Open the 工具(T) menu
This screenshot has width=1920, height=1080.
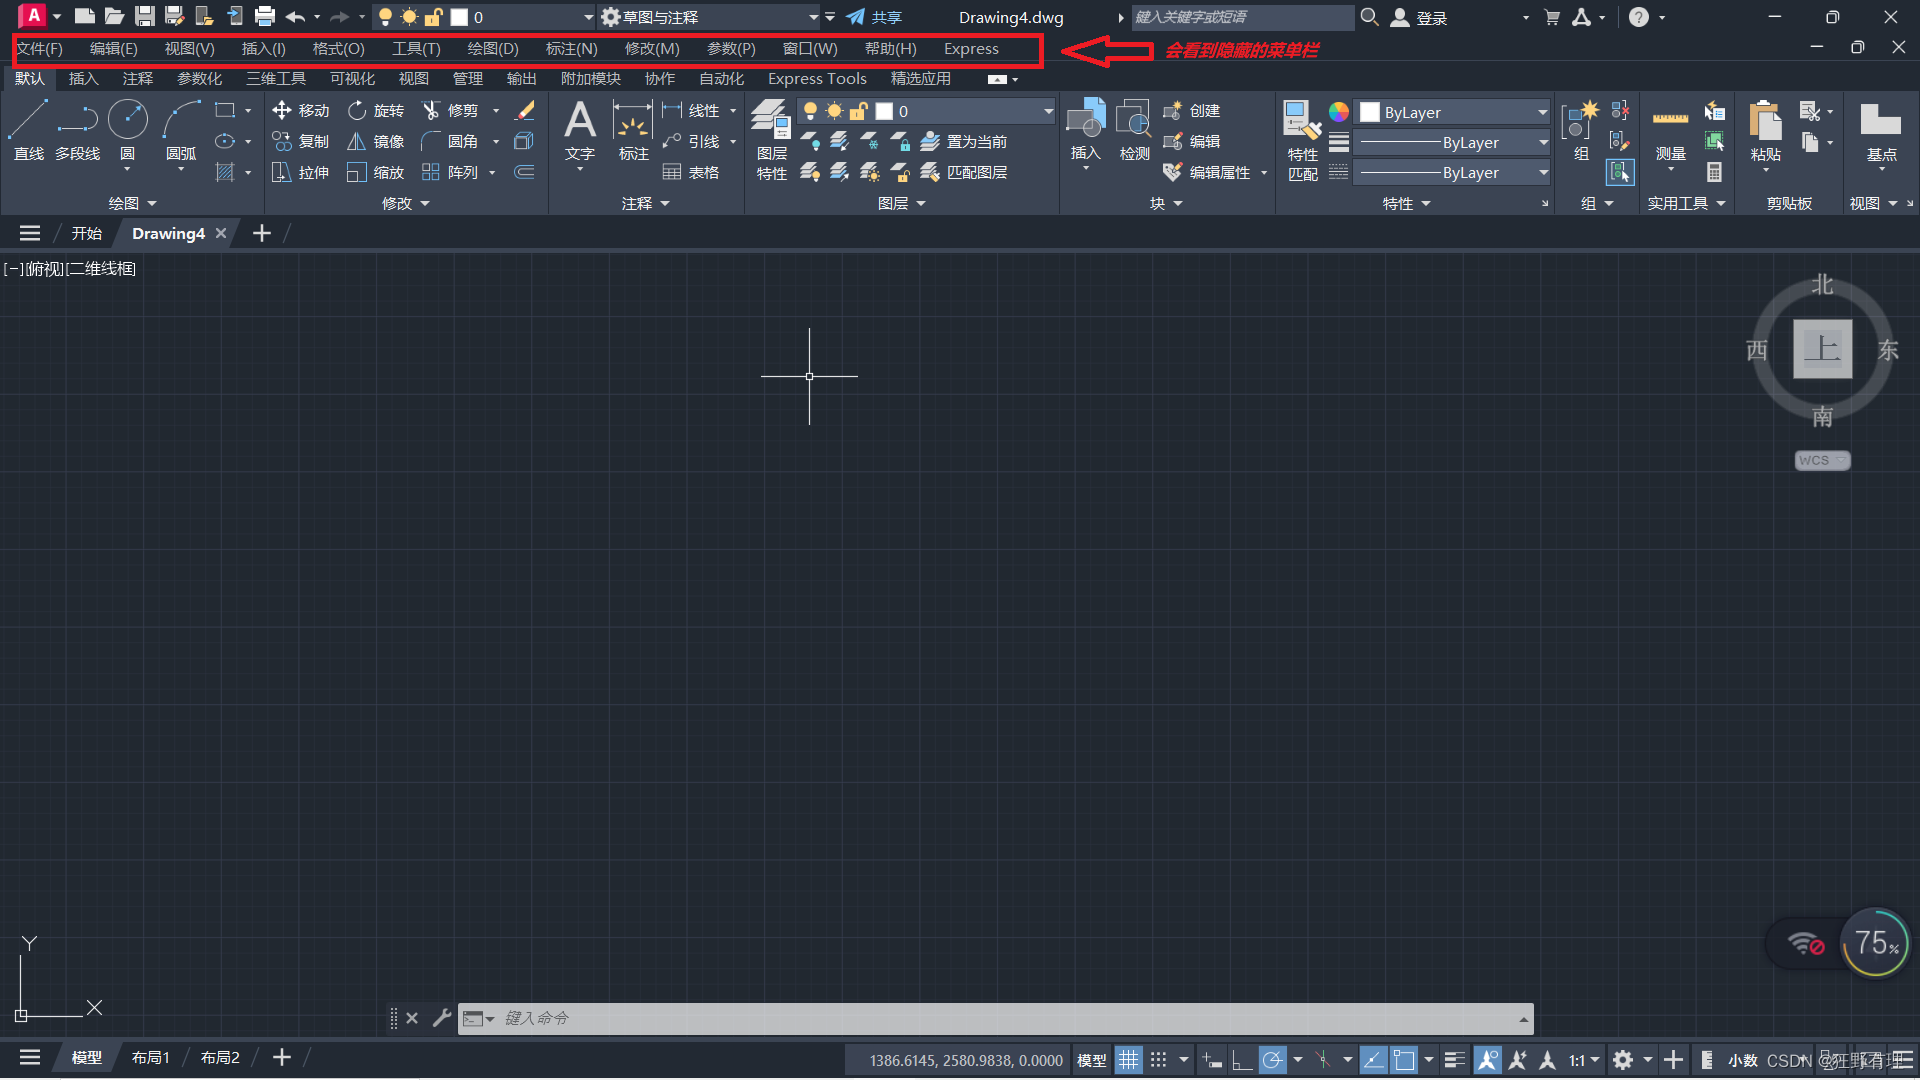click(x=416, y=48)
